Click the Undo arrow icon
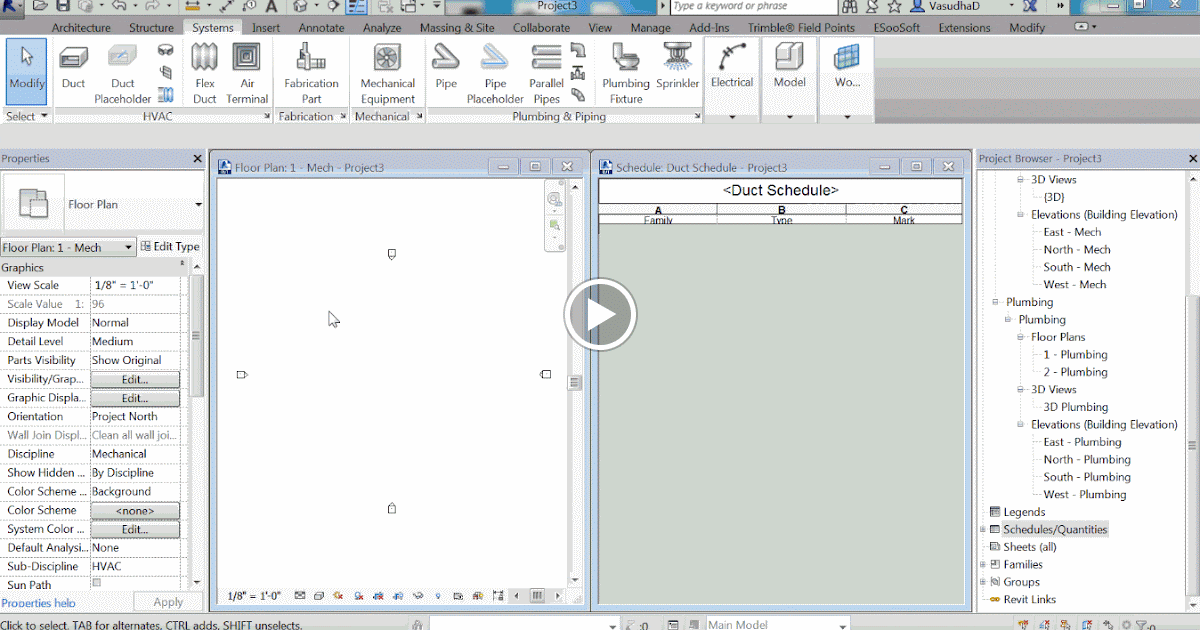 (x=118, y=6)
